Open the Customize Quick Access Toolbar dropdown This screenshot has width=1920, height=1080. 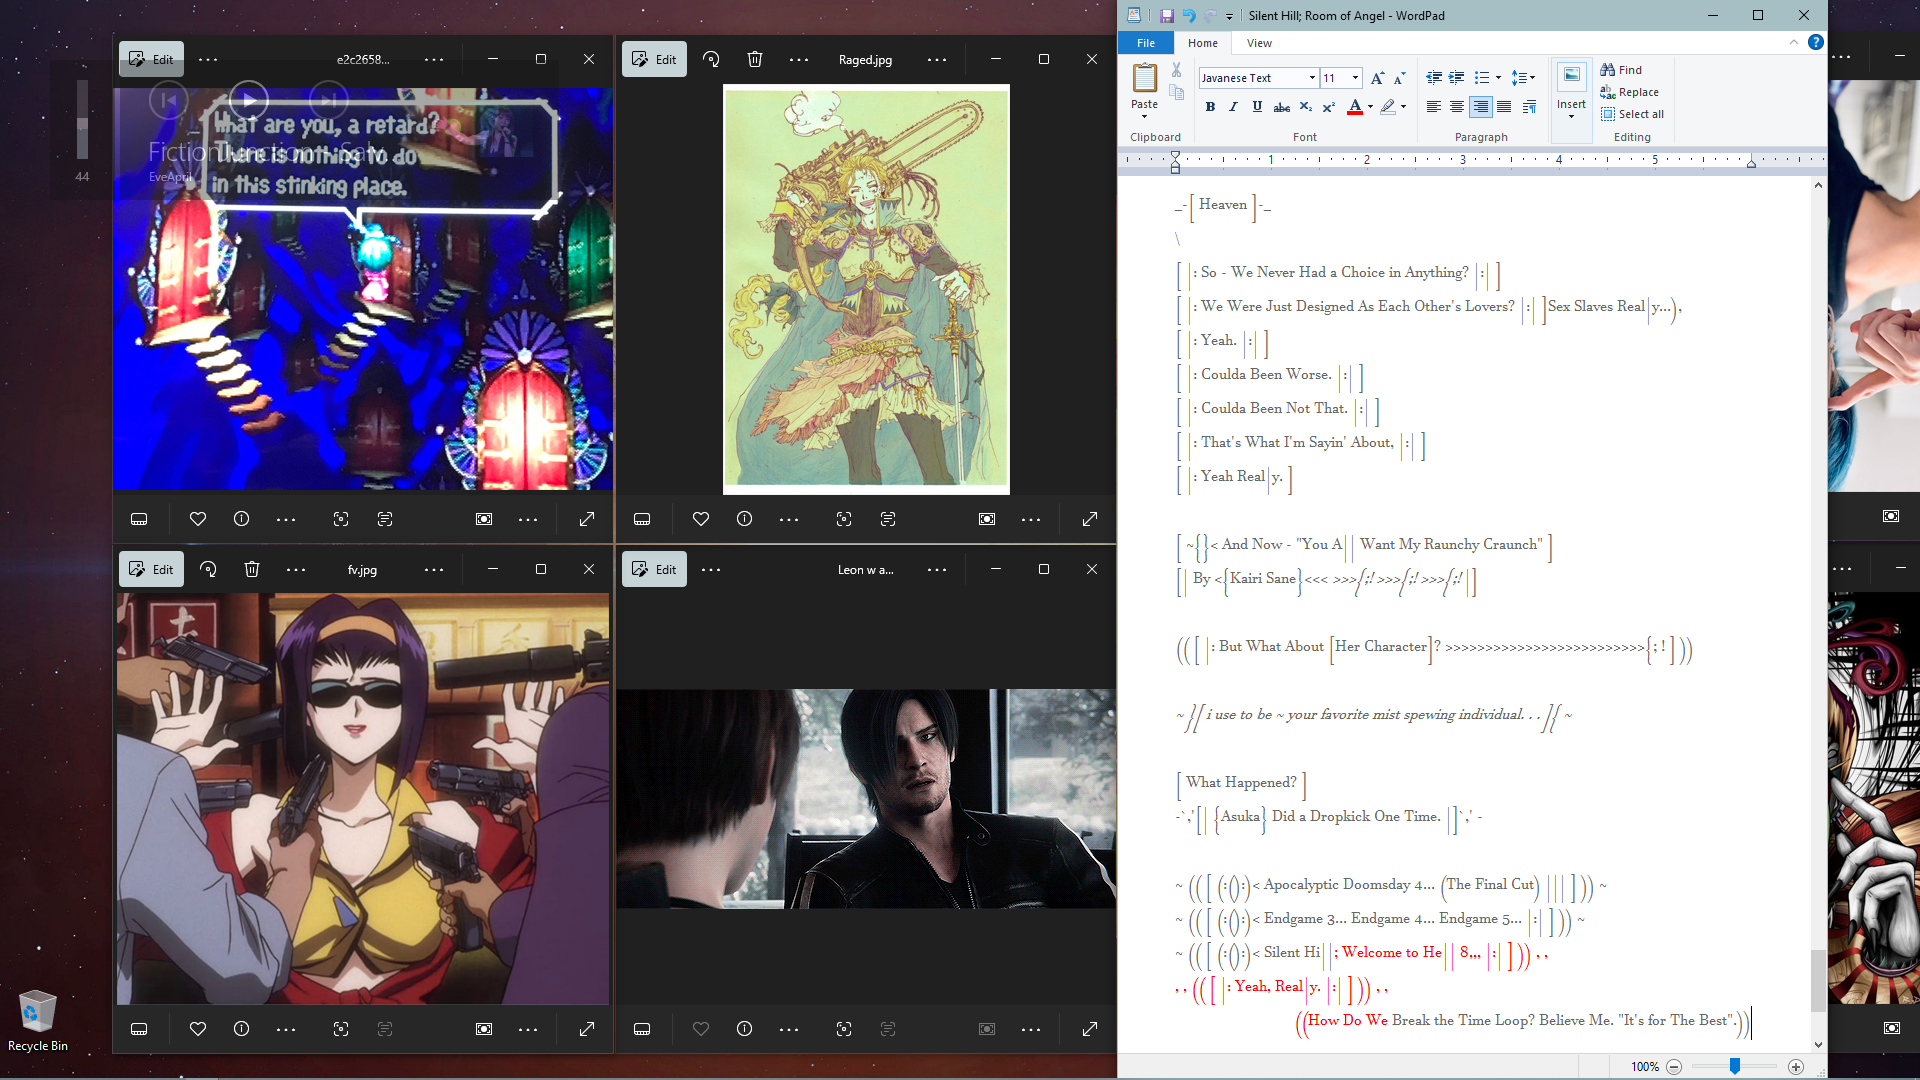click(1229, 17)
